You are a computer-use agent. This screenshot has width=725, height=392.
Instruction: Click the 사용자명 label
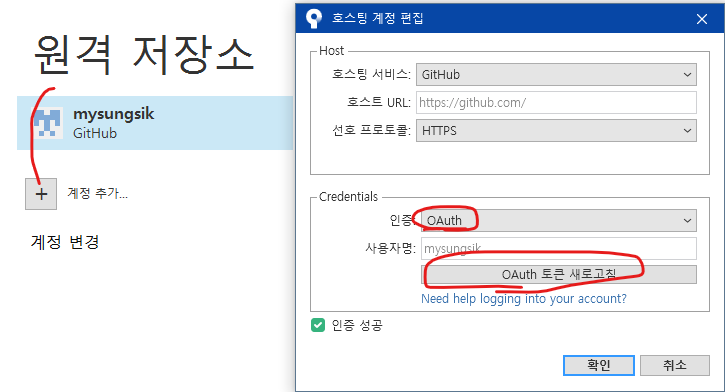391,249
